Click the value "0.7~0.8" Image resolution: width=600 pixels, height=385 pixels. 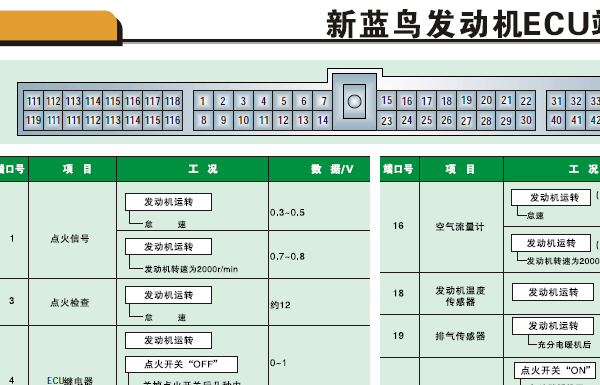click(287, 256)
